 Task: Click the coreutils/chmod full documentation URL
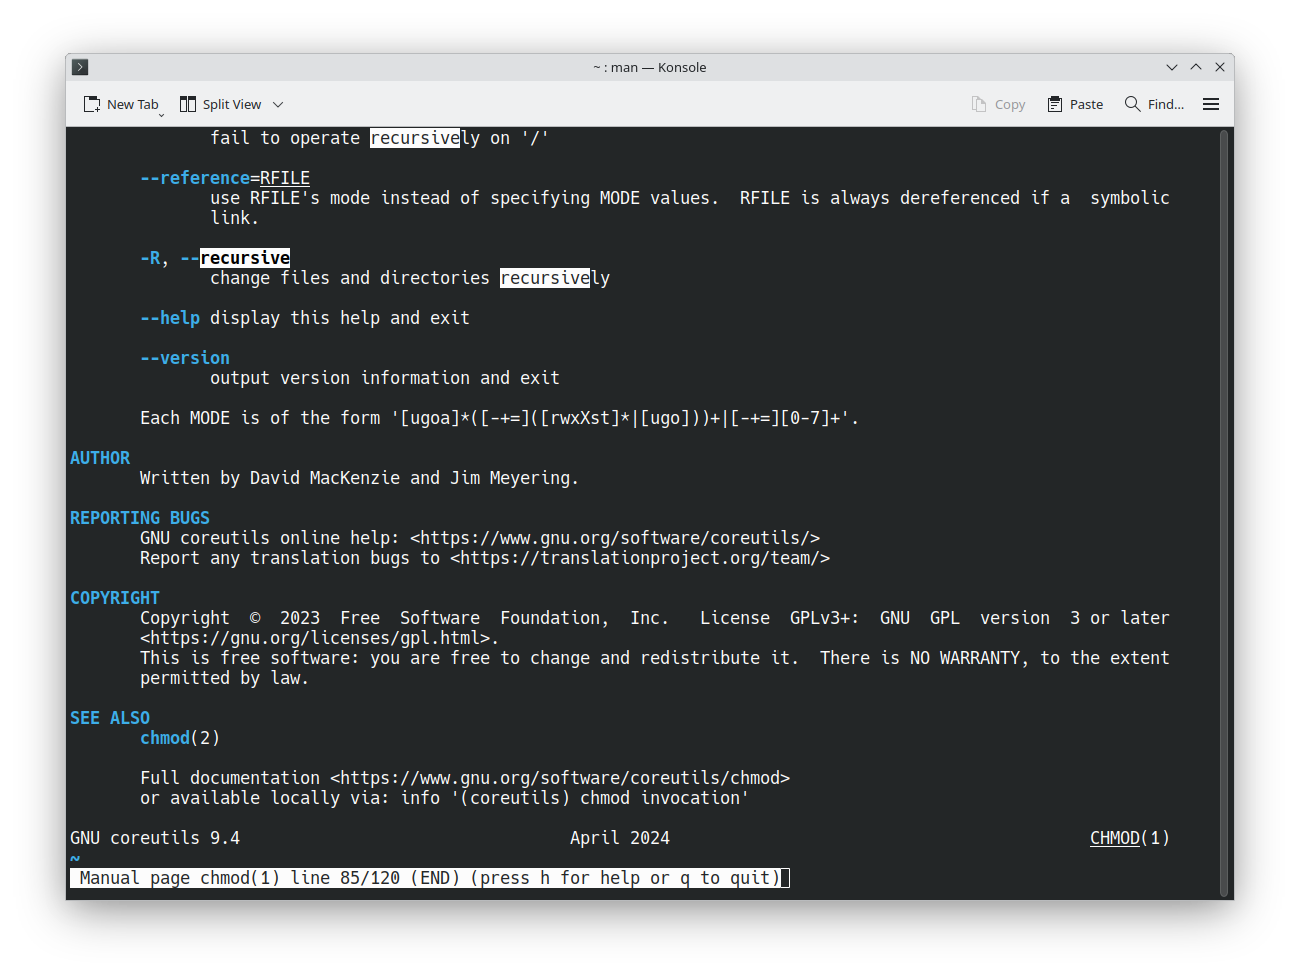(560, 778)
